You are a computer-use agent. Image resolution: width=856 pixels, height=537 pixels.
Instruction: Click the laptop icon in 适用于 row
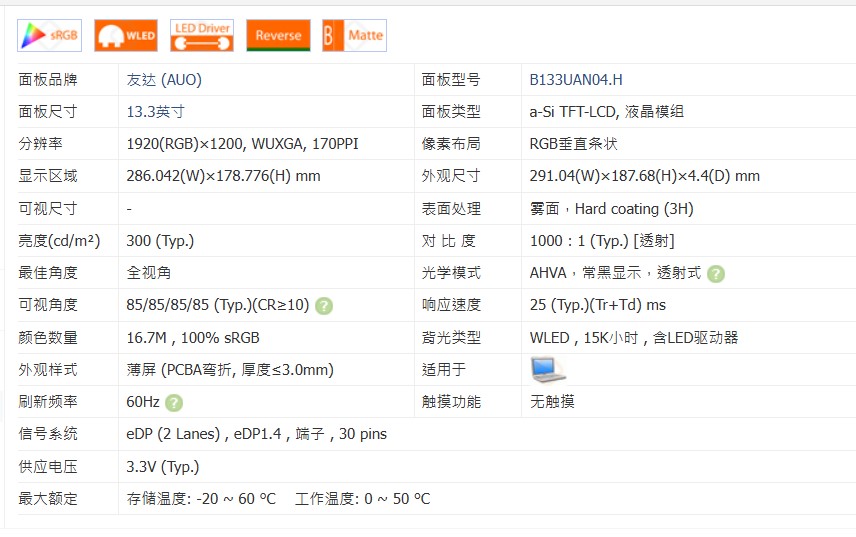click(547, 369)
